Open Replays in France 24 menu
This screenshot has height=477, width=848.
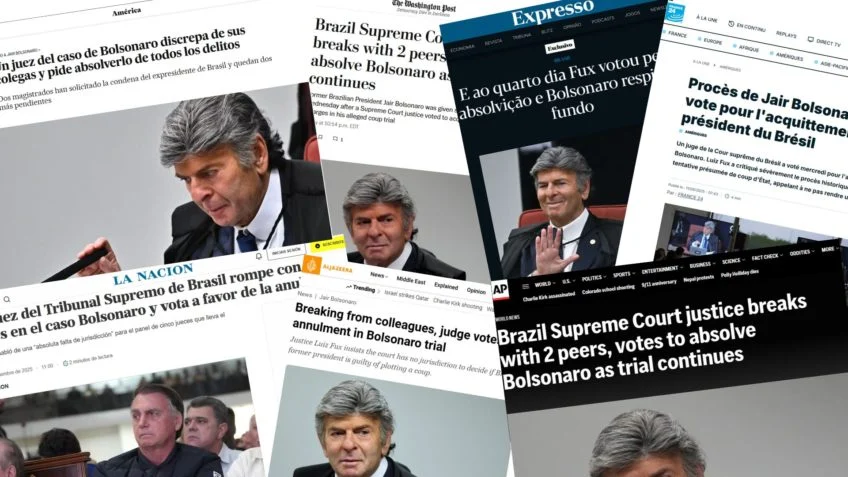(x=786, y=34)
